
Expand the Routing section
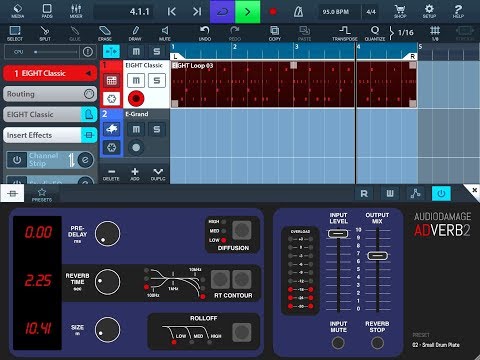point(50,94)
